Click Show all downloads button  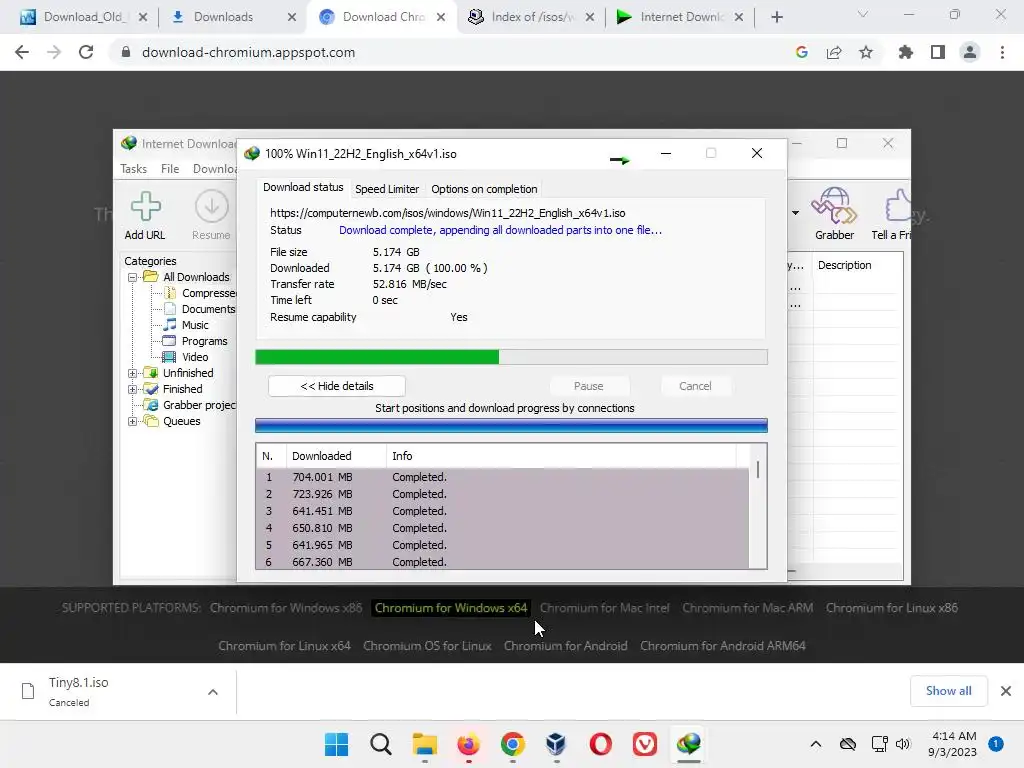pyautogui.click(x=948, y=691)
